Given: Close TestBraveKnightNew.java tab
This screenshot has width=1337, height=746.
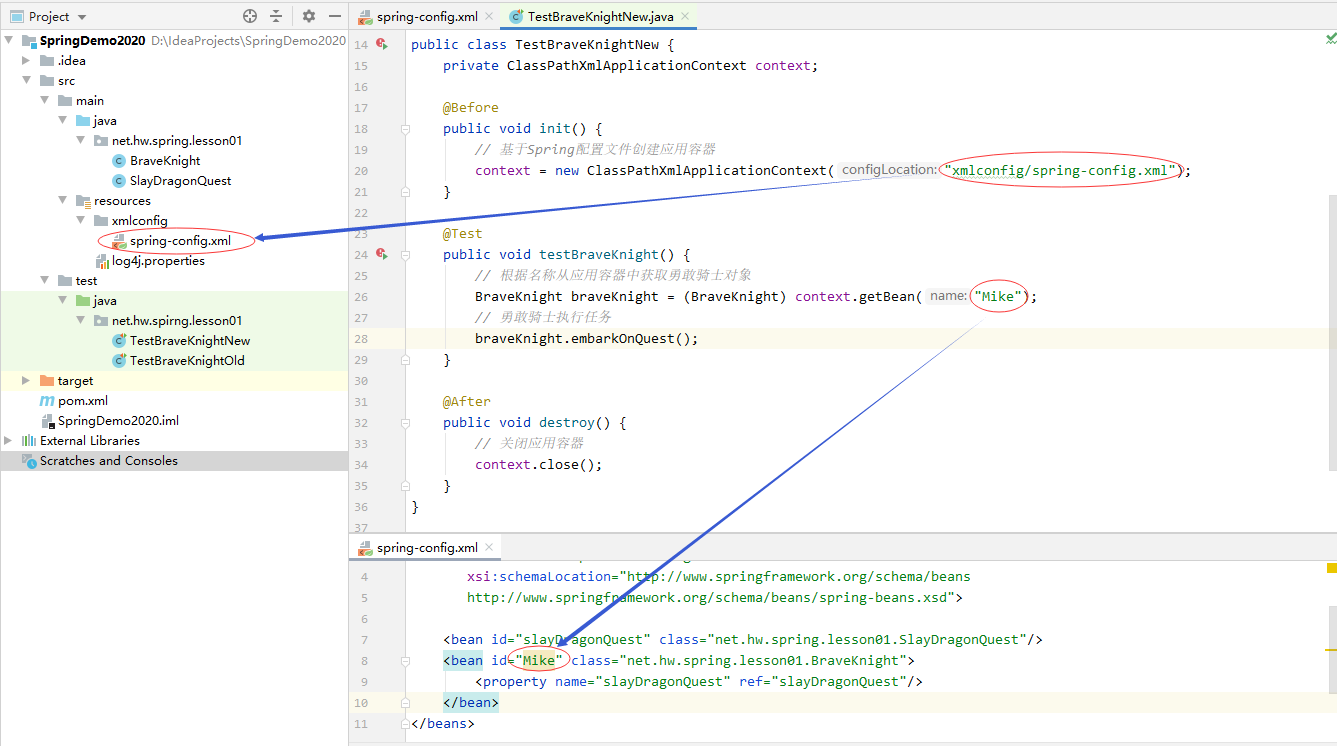Looking at the screenshot, I should [684, 17].
